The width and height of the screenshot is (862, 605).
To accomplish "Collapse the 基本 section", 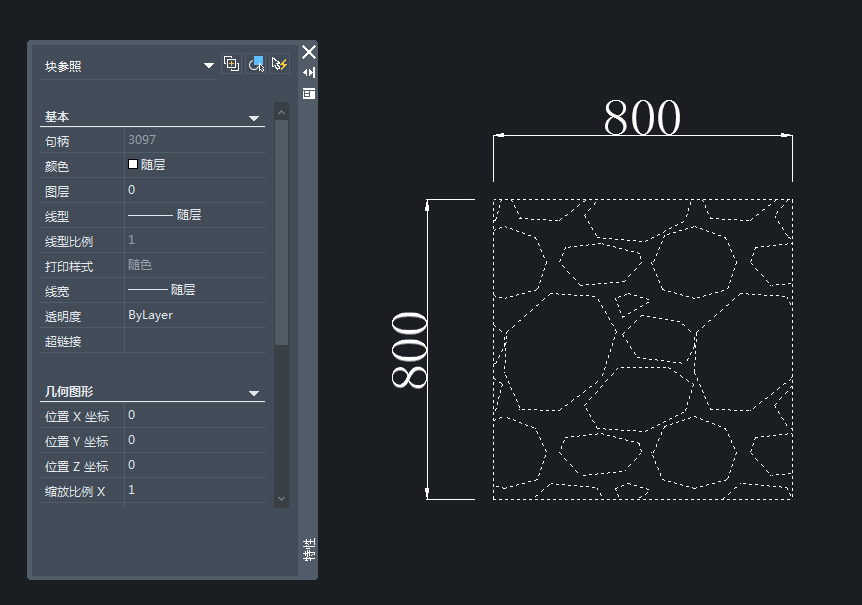I will tap(254, 118).
